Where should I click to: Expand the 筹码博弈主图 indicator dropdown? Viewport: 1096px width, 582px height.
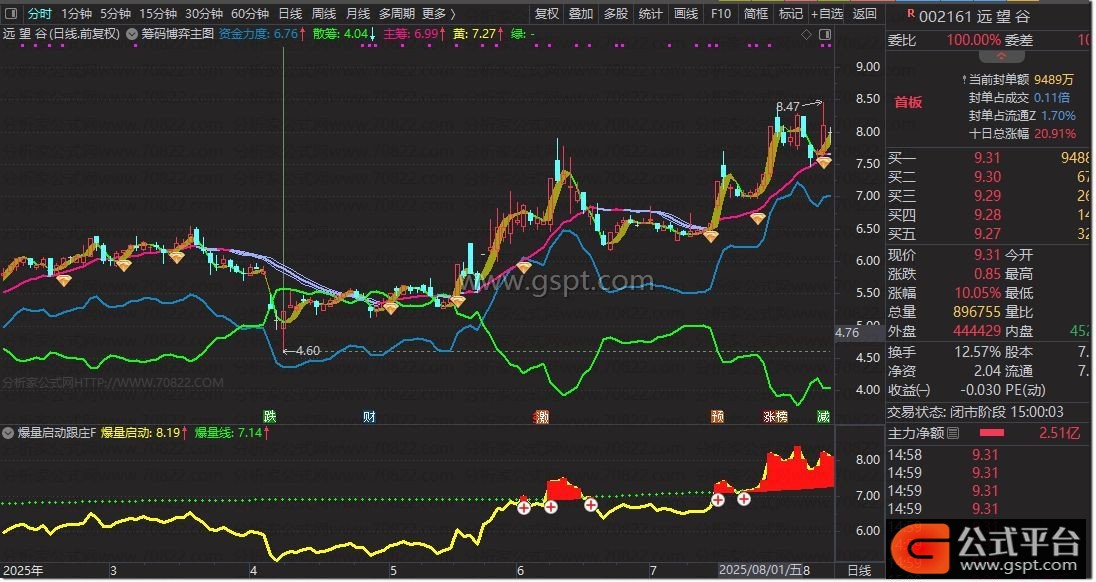pyautogui.click(x=133, y=33)
